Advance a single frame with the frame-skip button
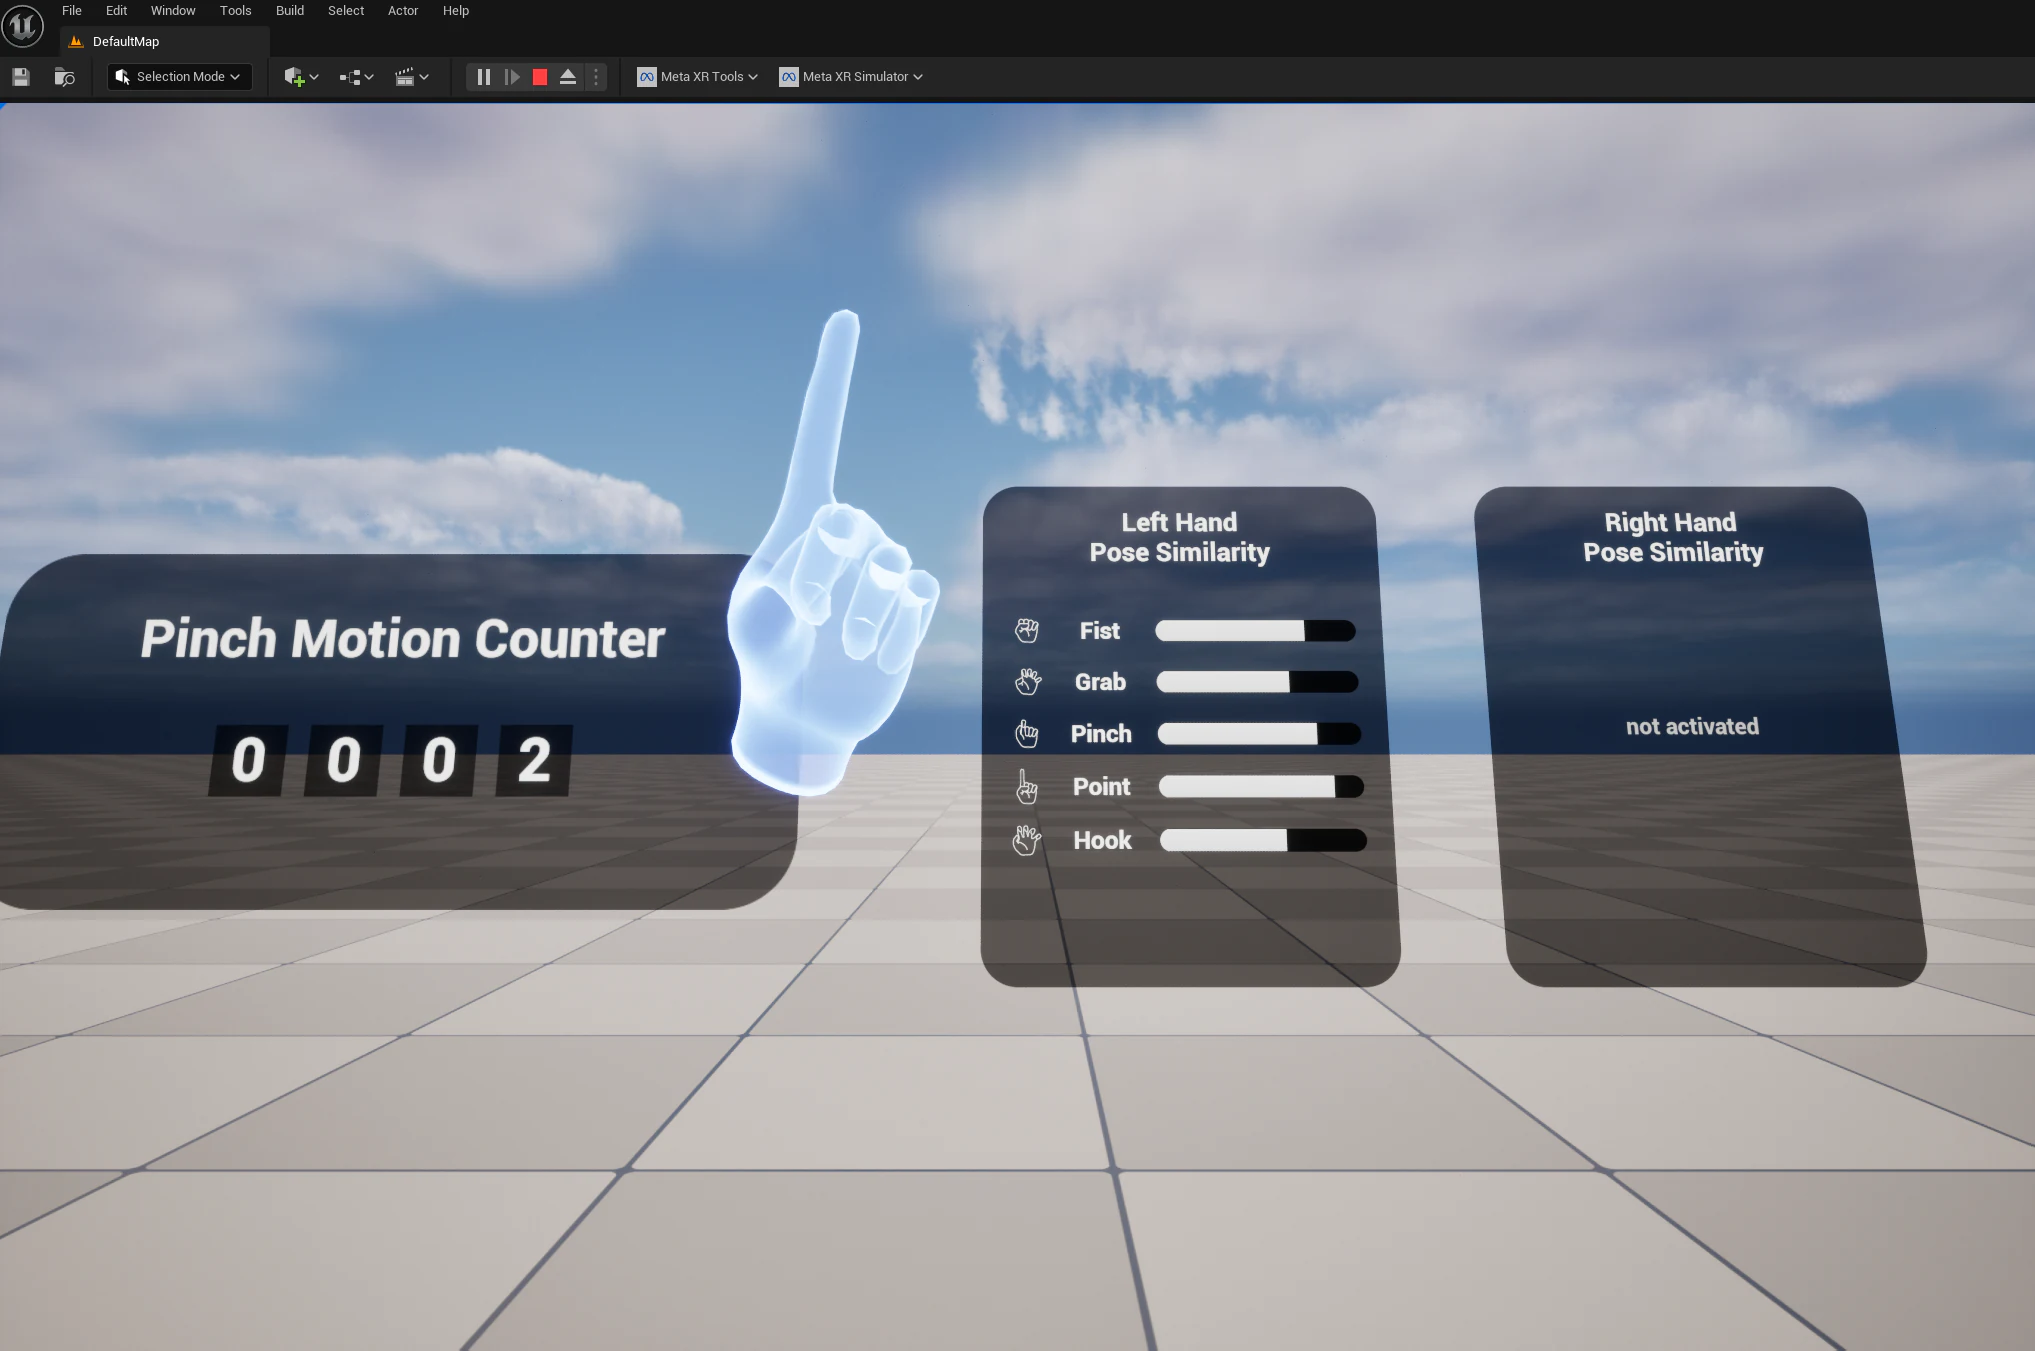The width and height of the screenshot is (2035, 1351). [x=512, y=77]
